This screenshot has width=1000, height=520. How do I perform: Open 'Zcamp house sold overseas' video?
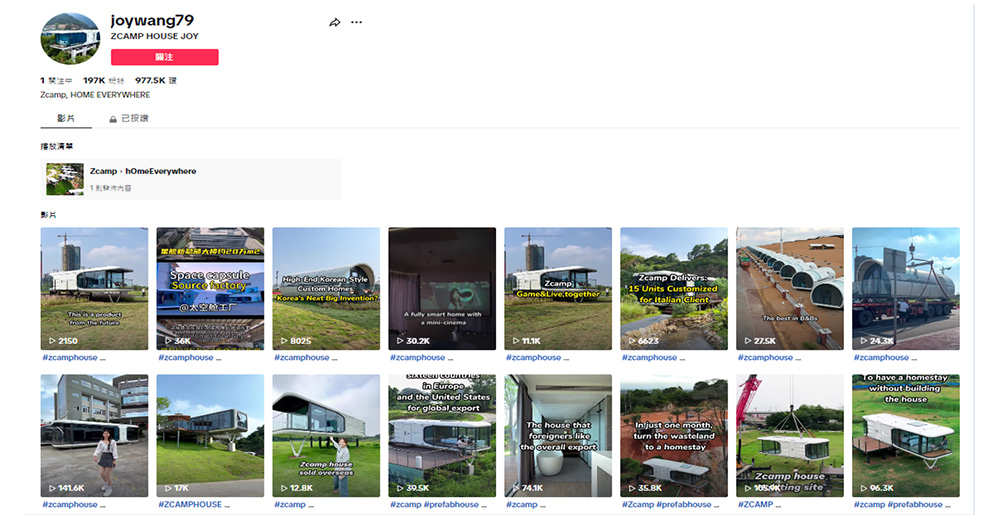[x=326, y=436]
